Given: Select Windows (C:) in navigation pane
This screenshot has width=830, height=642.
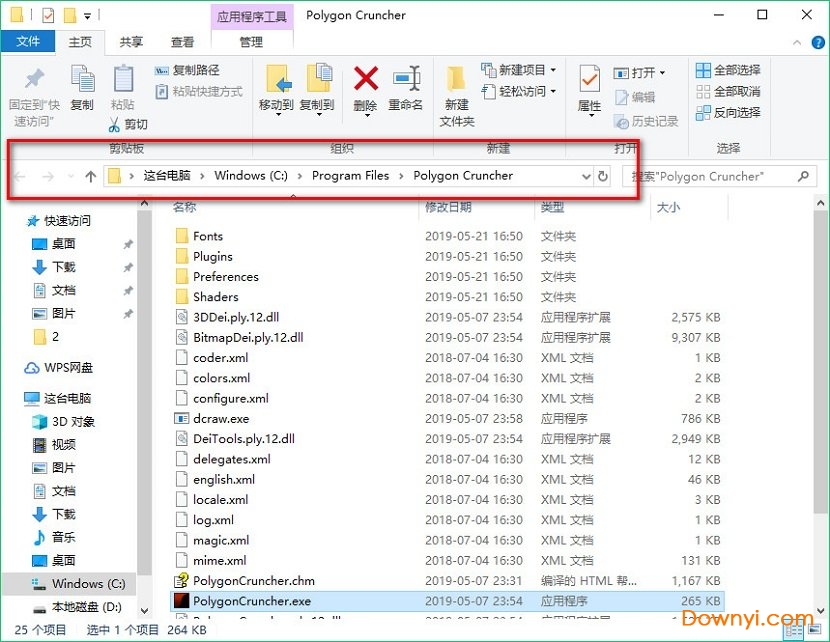Looking at the screenshot, I should (88, 583).
